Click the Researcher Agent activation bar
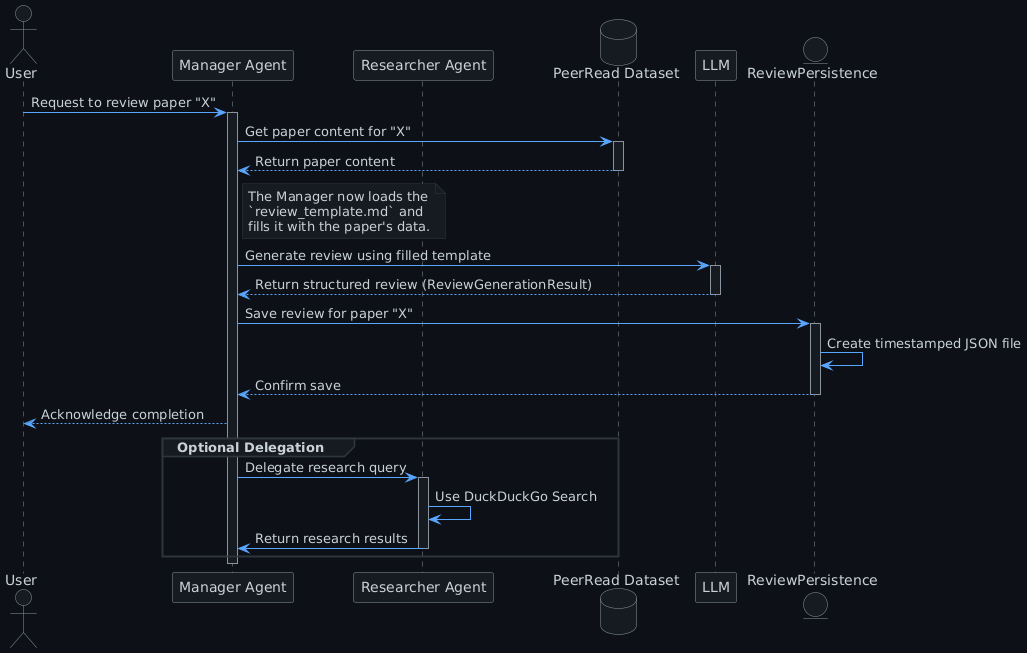1027x653 pixels. 423,513
